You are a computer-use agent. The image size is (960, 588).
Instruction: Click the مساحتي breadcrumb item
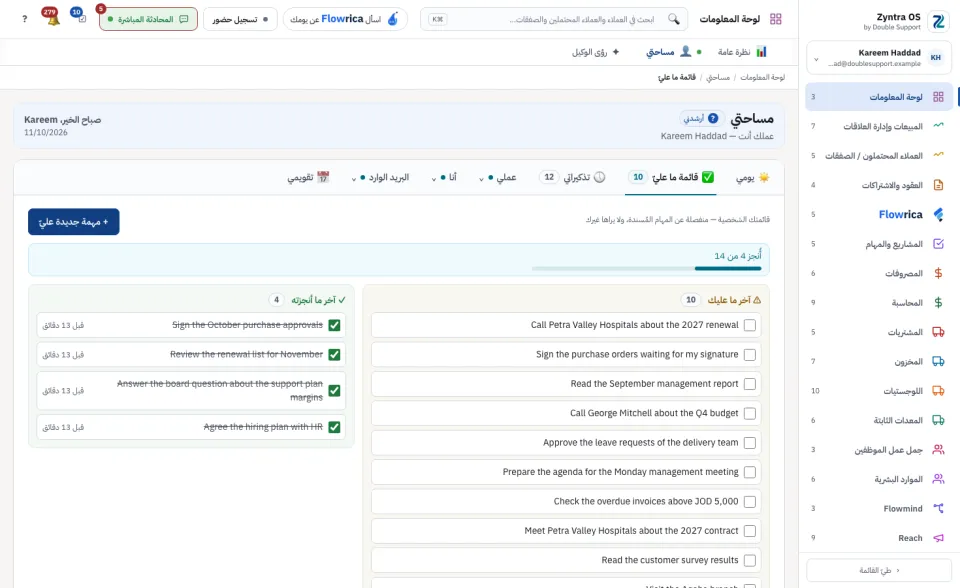718,77
